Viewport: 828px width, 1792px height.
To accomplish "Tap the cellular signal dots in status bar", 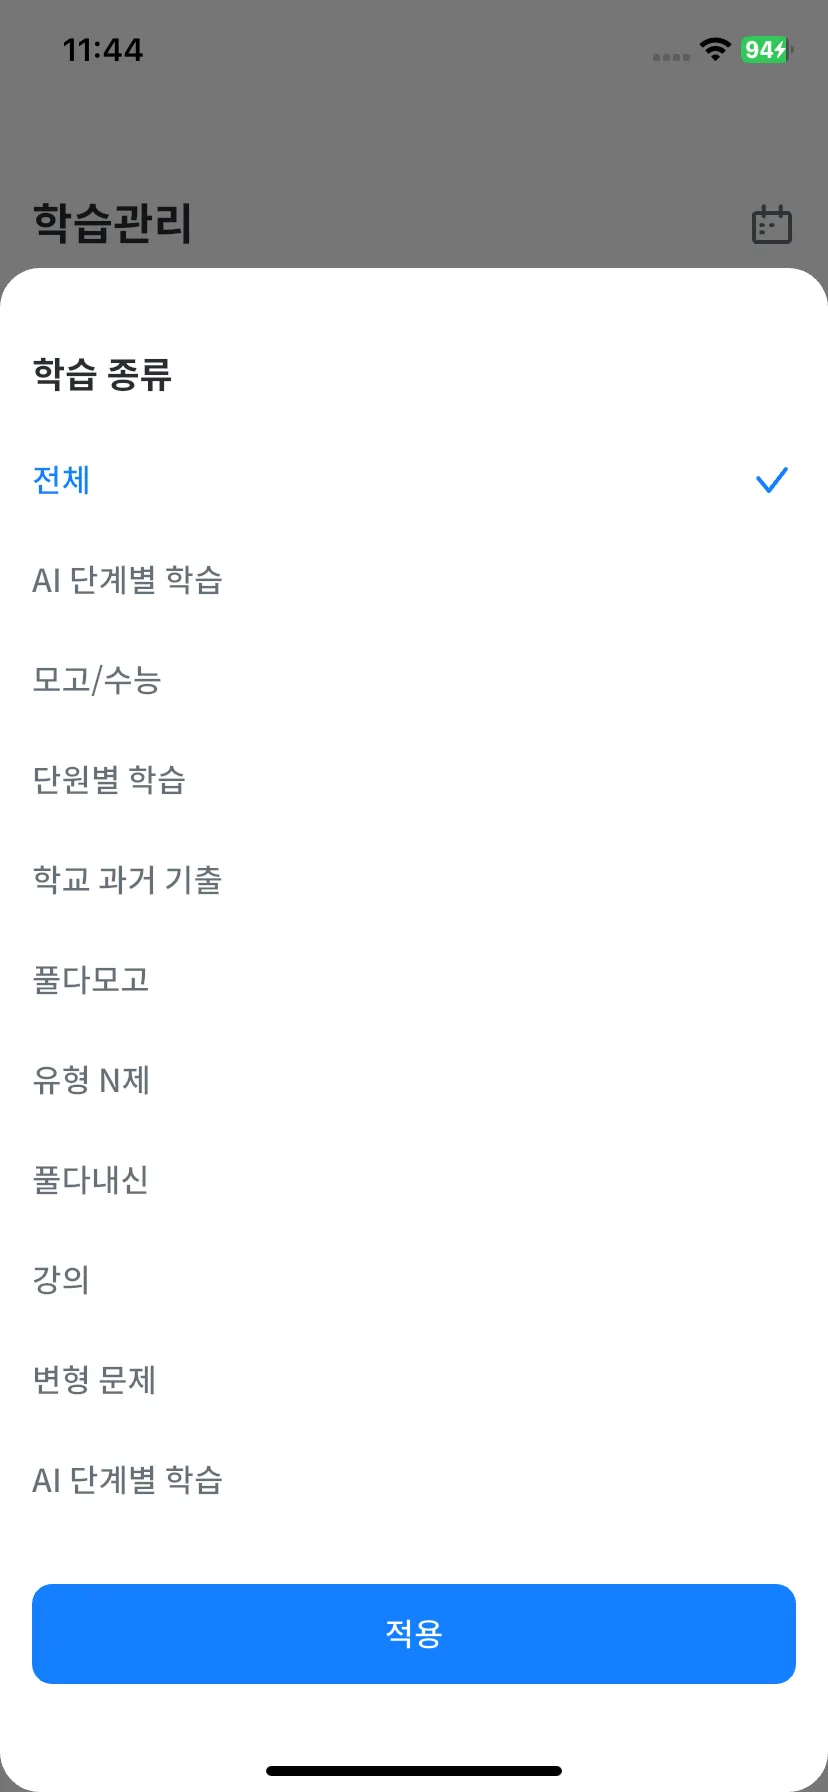I will pos(671,57).
